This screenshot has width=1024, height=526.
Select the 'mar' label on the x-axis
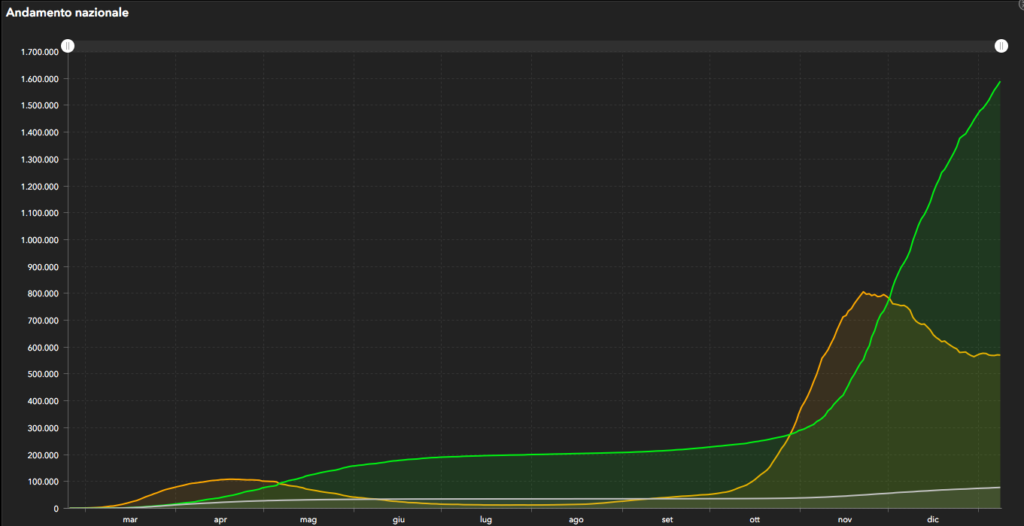(x=130, y=519)
